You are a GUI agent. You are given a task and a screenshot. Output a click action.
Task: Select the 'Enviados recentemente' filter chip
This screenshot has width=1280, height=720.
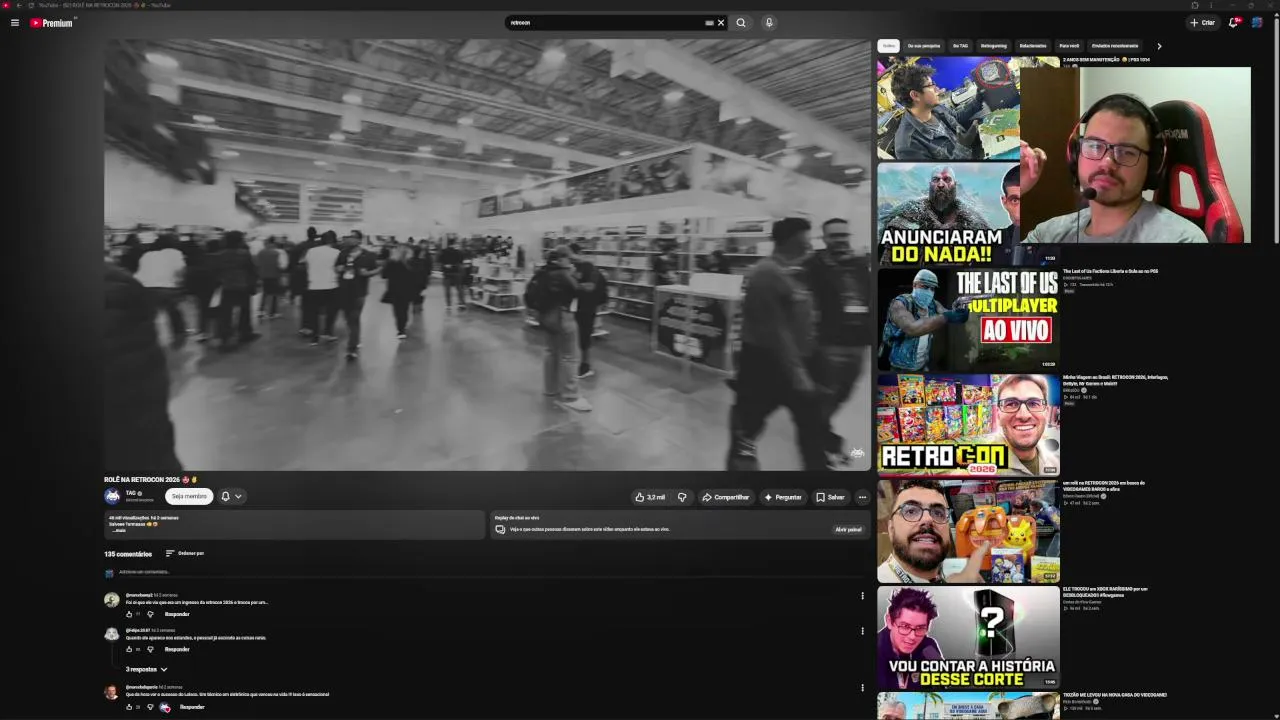coord(1115,46)
